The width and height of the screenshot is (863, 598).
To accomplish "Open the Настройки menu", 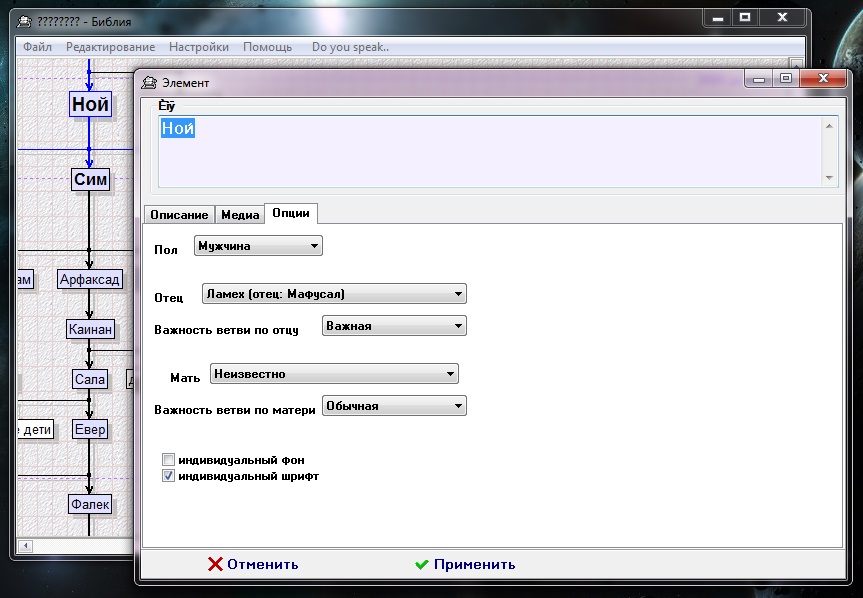I will [198, 47].
